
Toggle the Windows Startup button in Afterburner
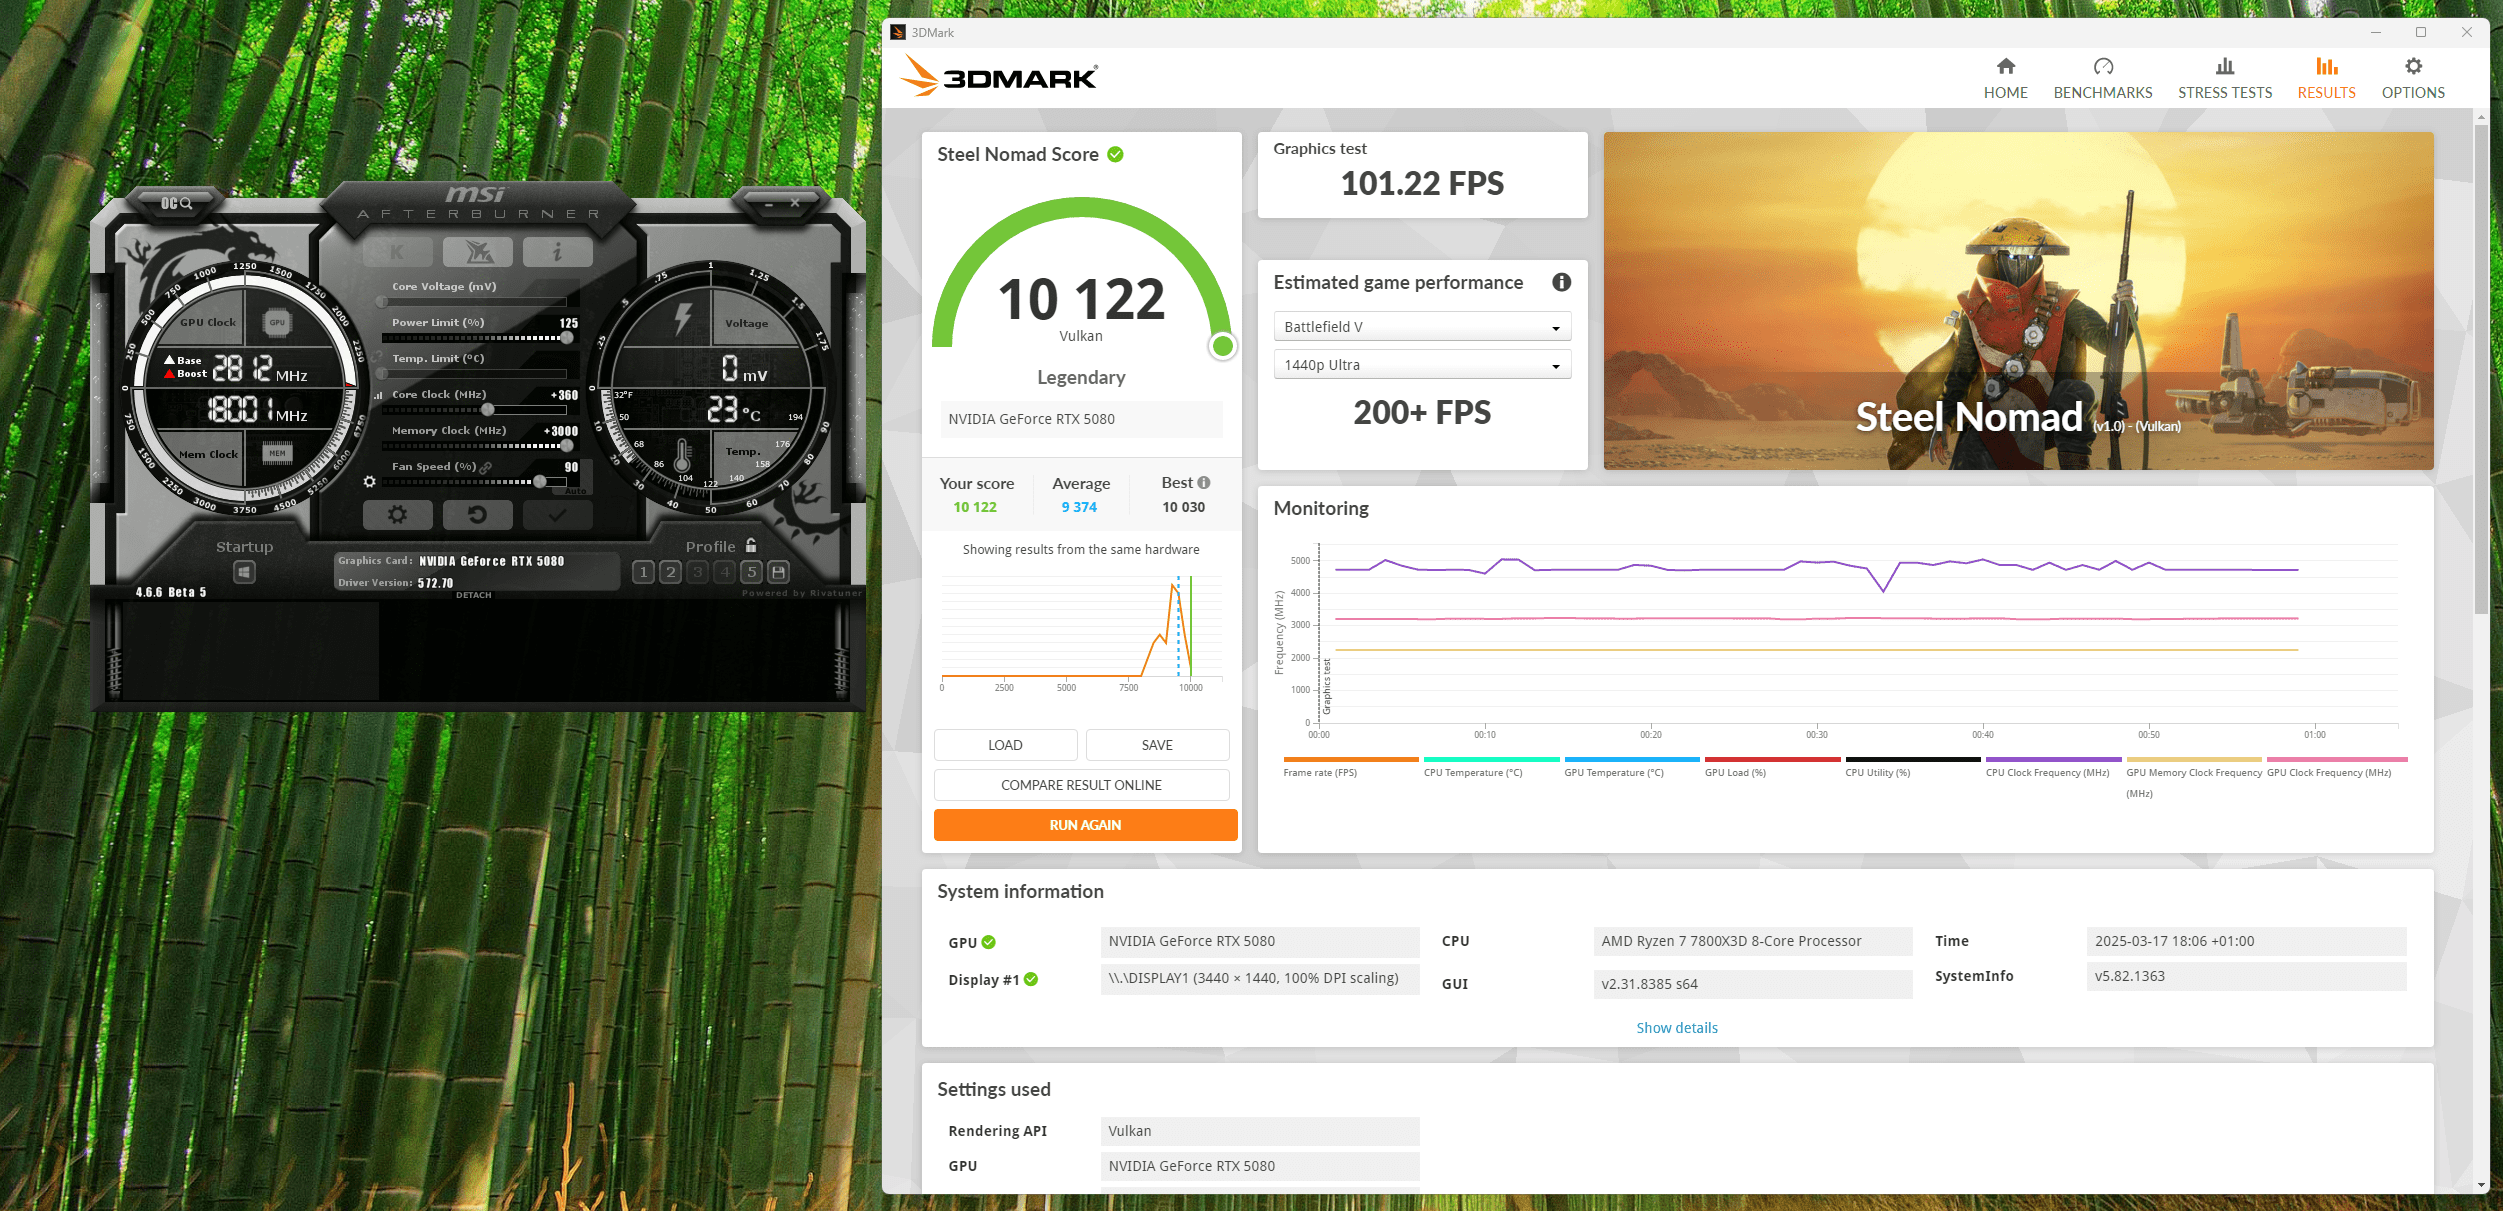tap(244, 572)
